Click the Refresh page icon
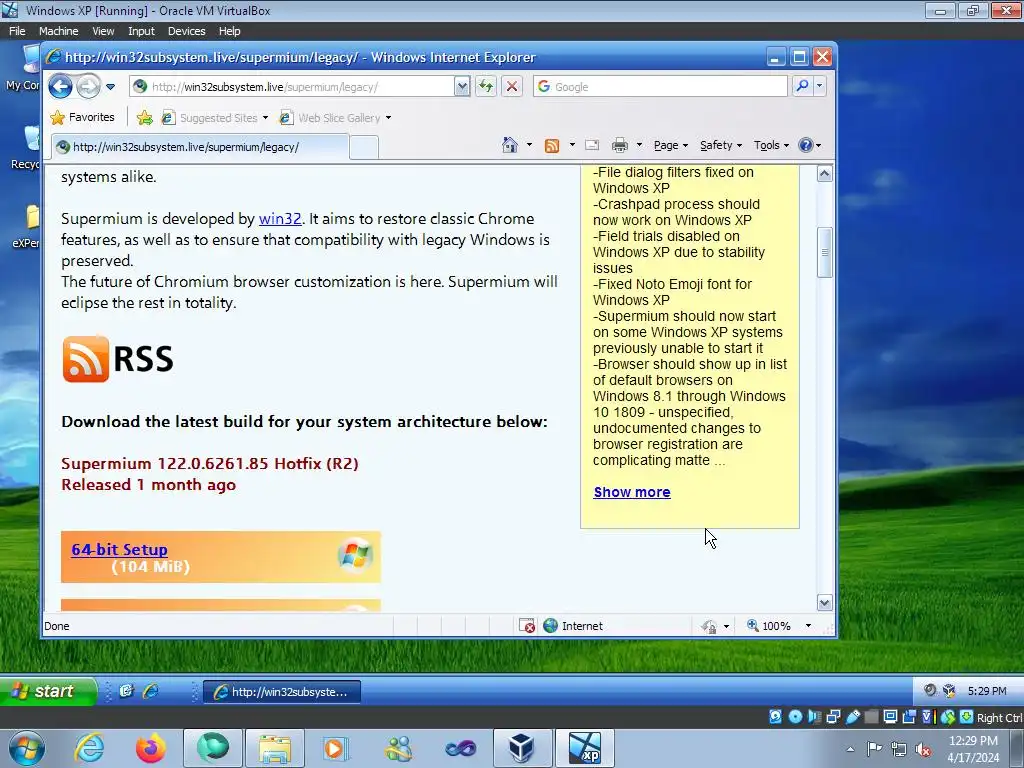1024x768 pixels. click(486, 86)
